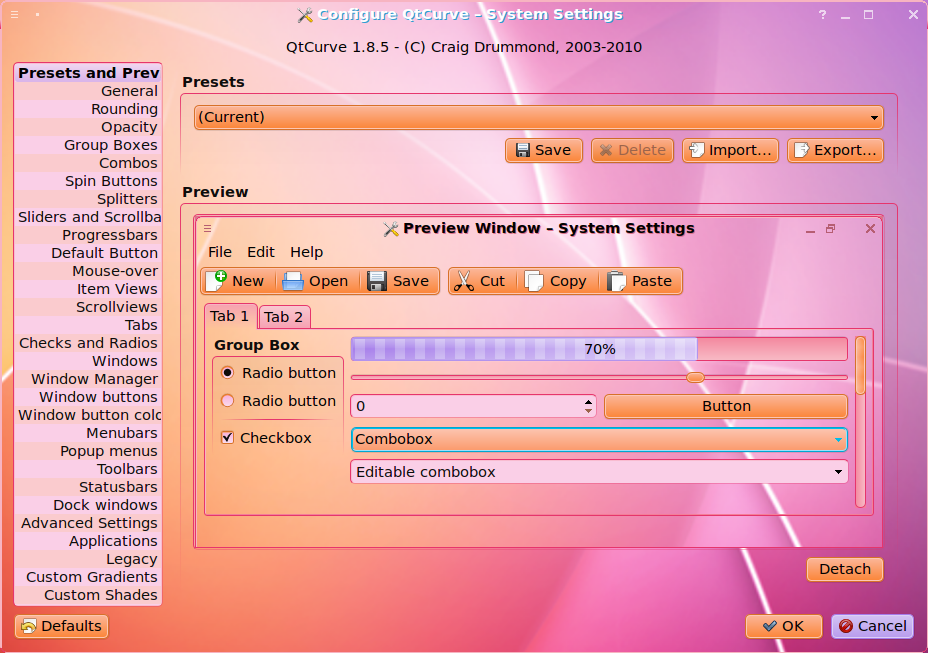Click the Defaults button
Image resolution: width=928 pixels, height=653 pixels.
[62, 626]
